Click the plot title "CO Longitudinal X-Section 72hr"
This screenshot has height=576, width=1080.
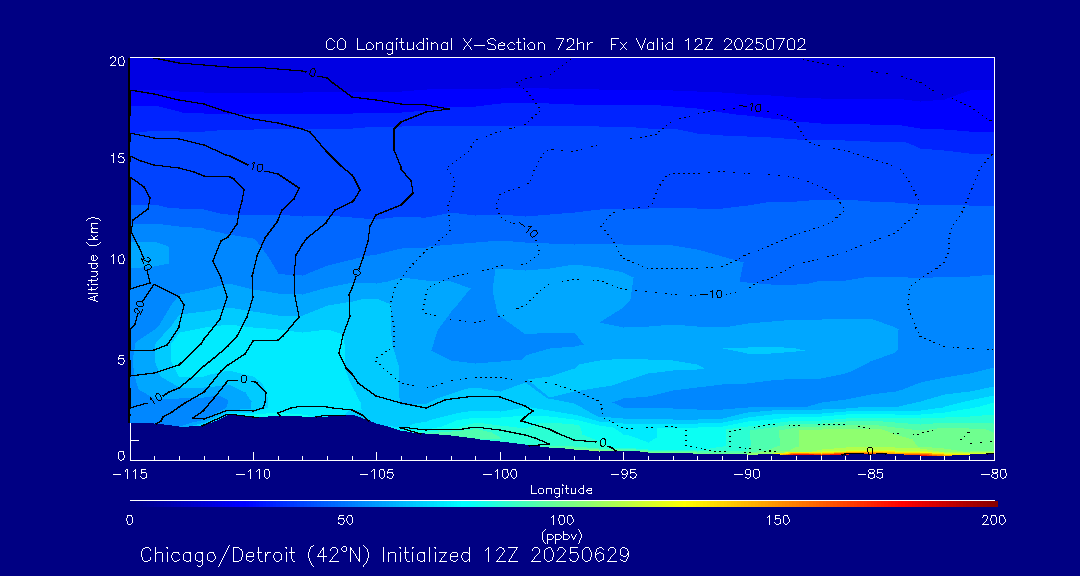tap(461, 45)
